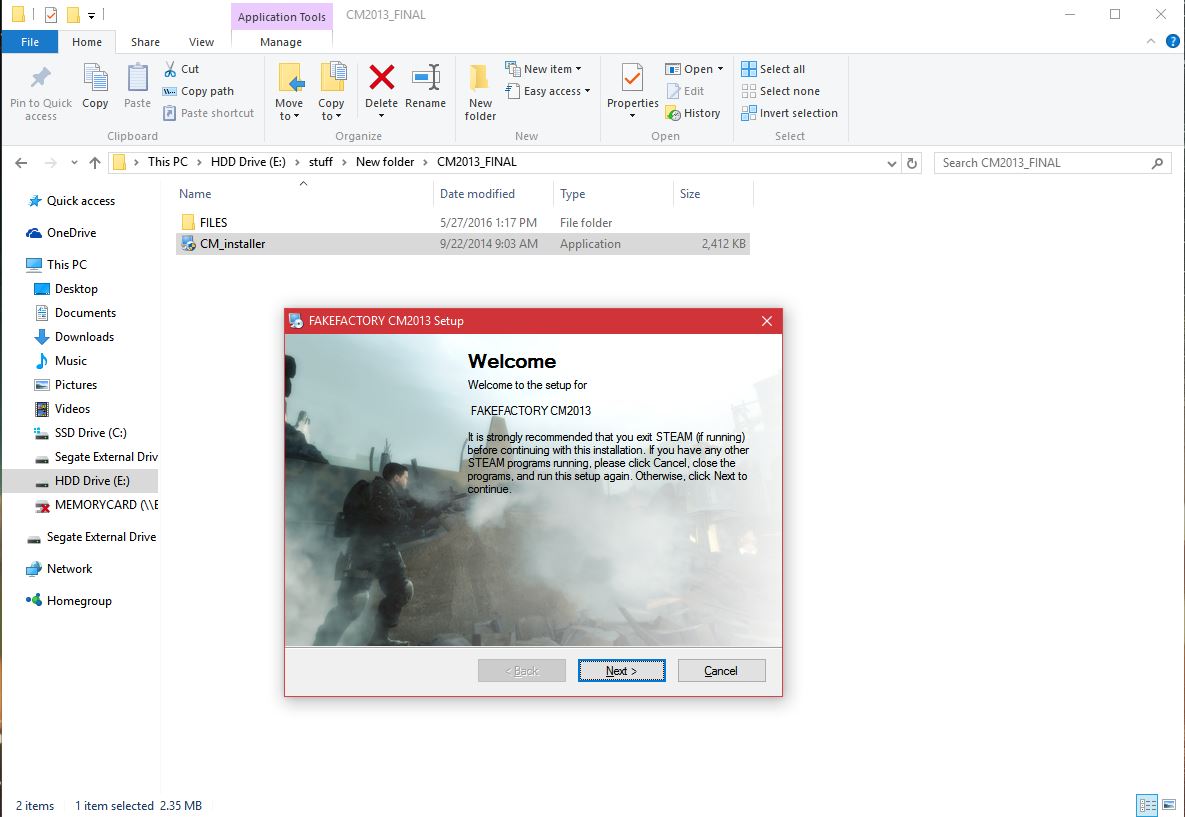Click Next in the CM2013 Setup dialog

pyautogui.click(x=621, y=670)
